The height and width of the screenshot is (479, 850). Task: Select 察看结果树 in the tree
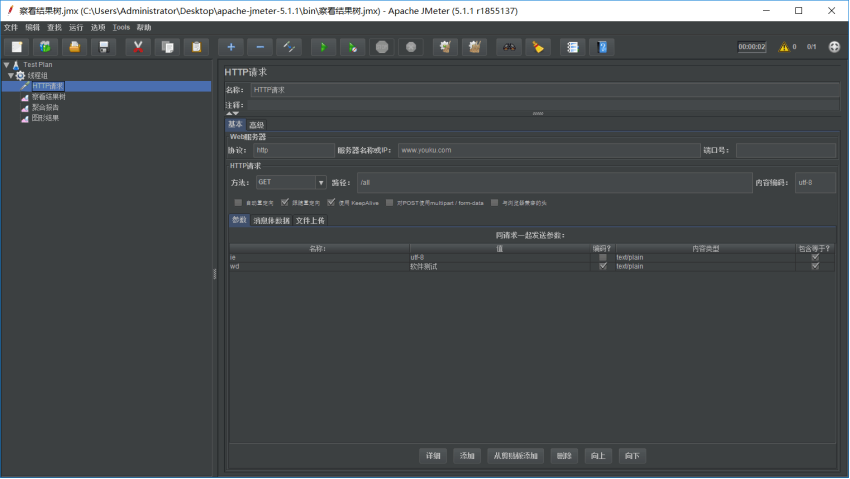(x=49, y=97)
